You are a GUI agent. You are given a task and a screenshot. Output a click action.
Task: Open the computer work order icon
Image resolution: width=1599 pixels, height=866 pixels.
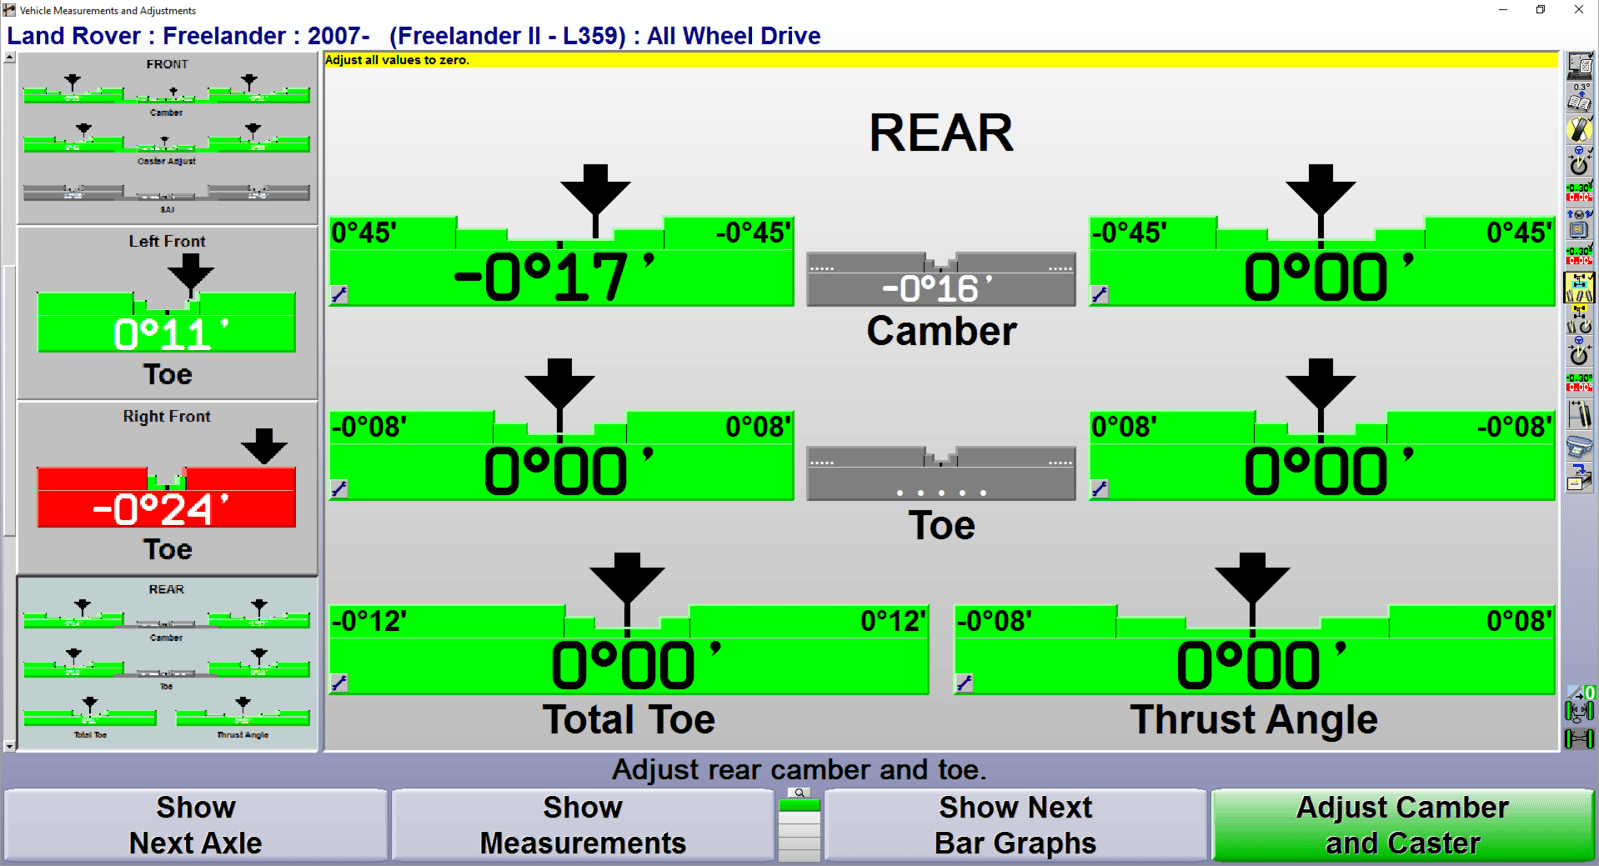pyautogui.click(x=1579, y=66)
